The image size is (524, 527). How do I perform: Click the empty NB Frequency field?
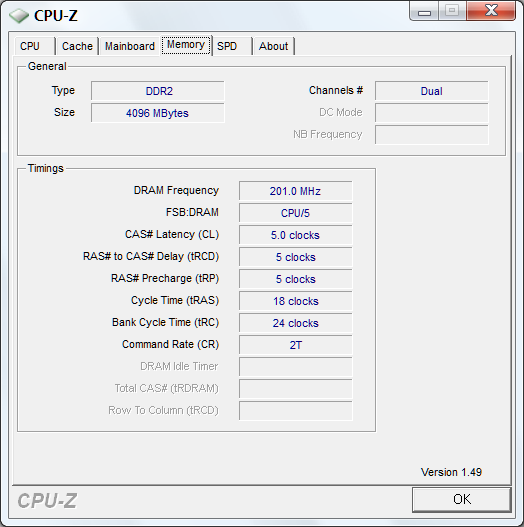pyautogui.click(x=432, y=135)
